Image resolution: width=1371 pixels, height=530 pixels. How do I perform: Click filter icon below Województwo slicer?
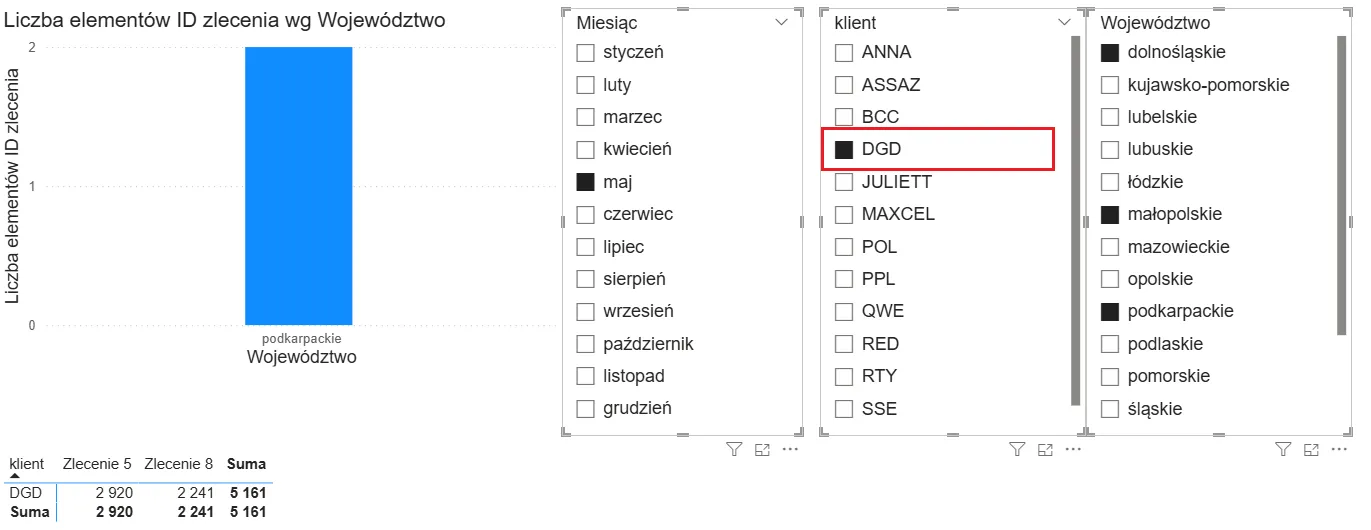click(1284, 450)
